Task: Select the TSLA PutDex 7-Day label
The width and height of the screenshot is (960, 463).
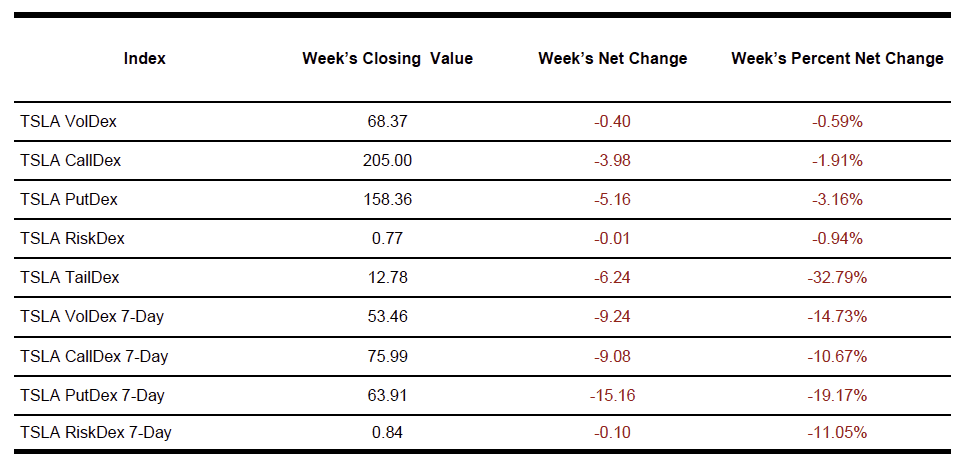Action: click(92, 395)
